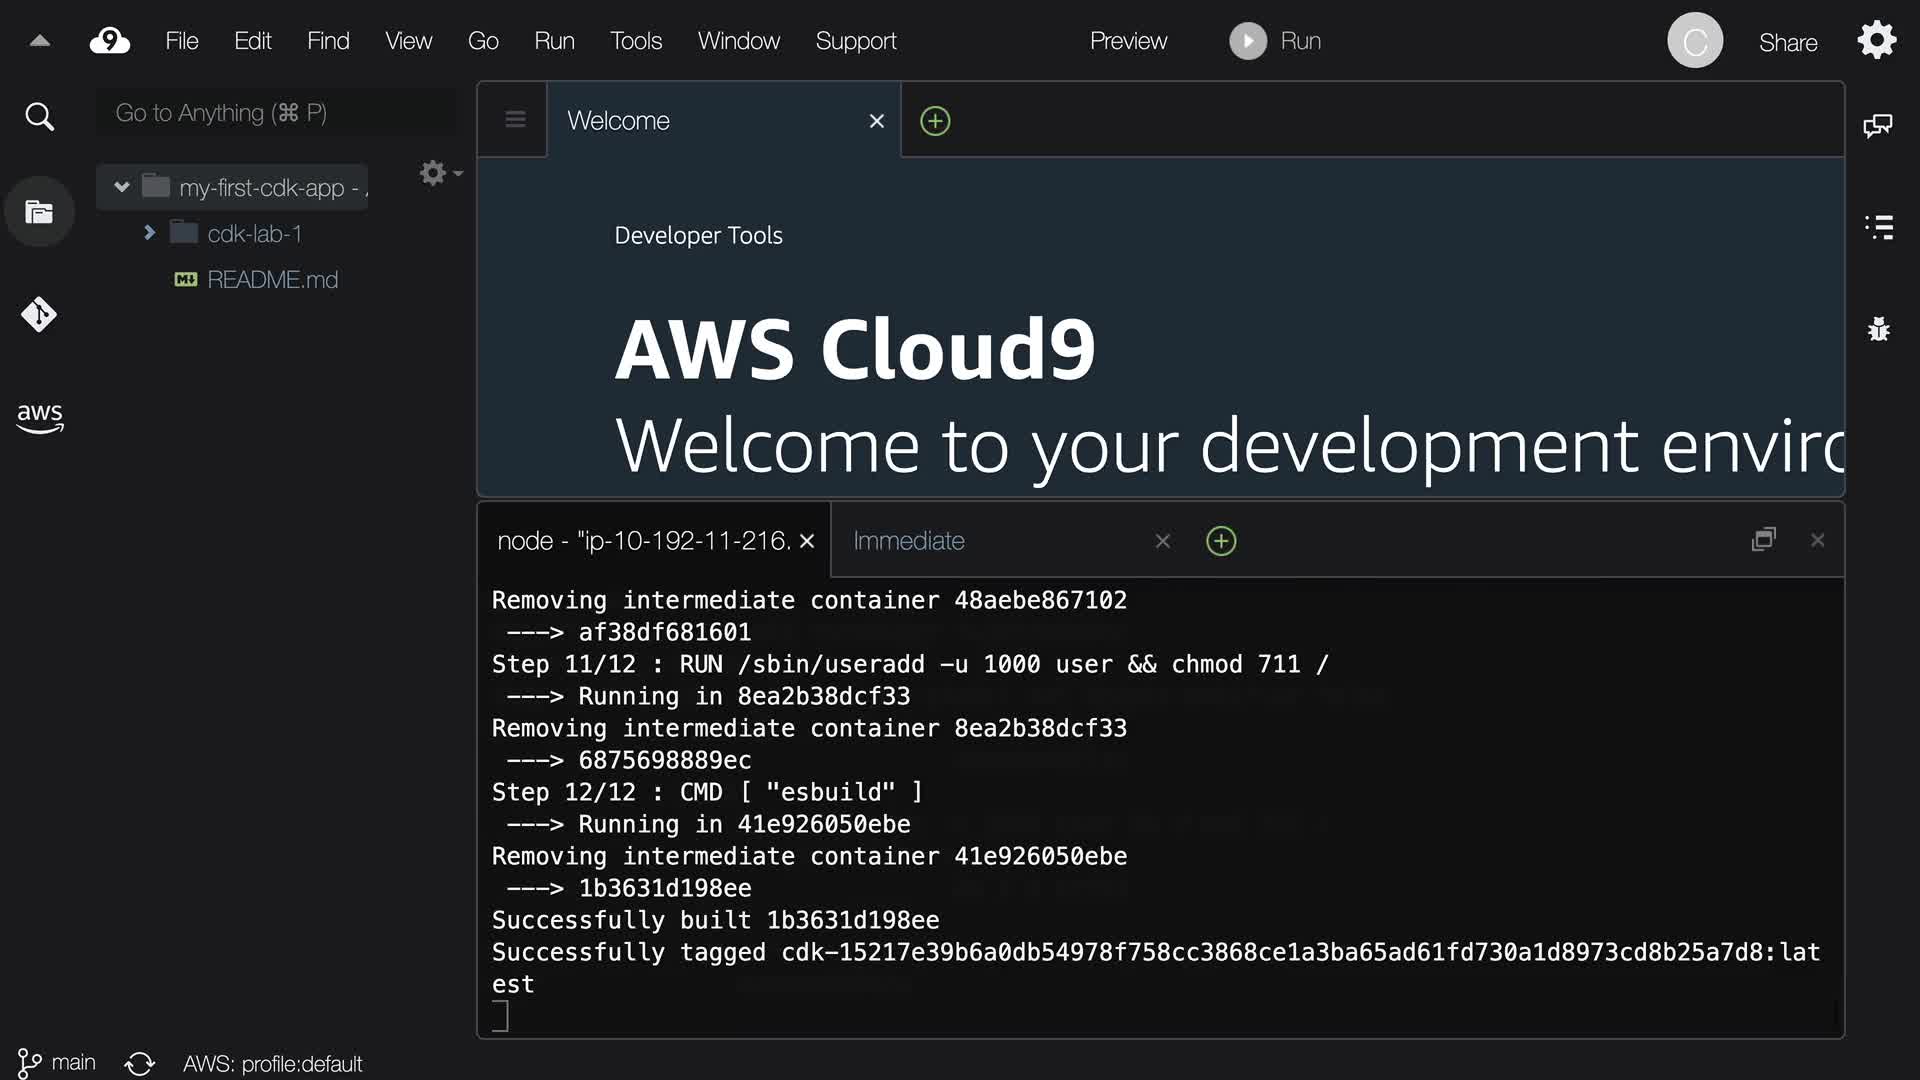Open the Collaborate chat panel icon
Viewport: 1920px width, 1080px height.
click(1877, 125)
